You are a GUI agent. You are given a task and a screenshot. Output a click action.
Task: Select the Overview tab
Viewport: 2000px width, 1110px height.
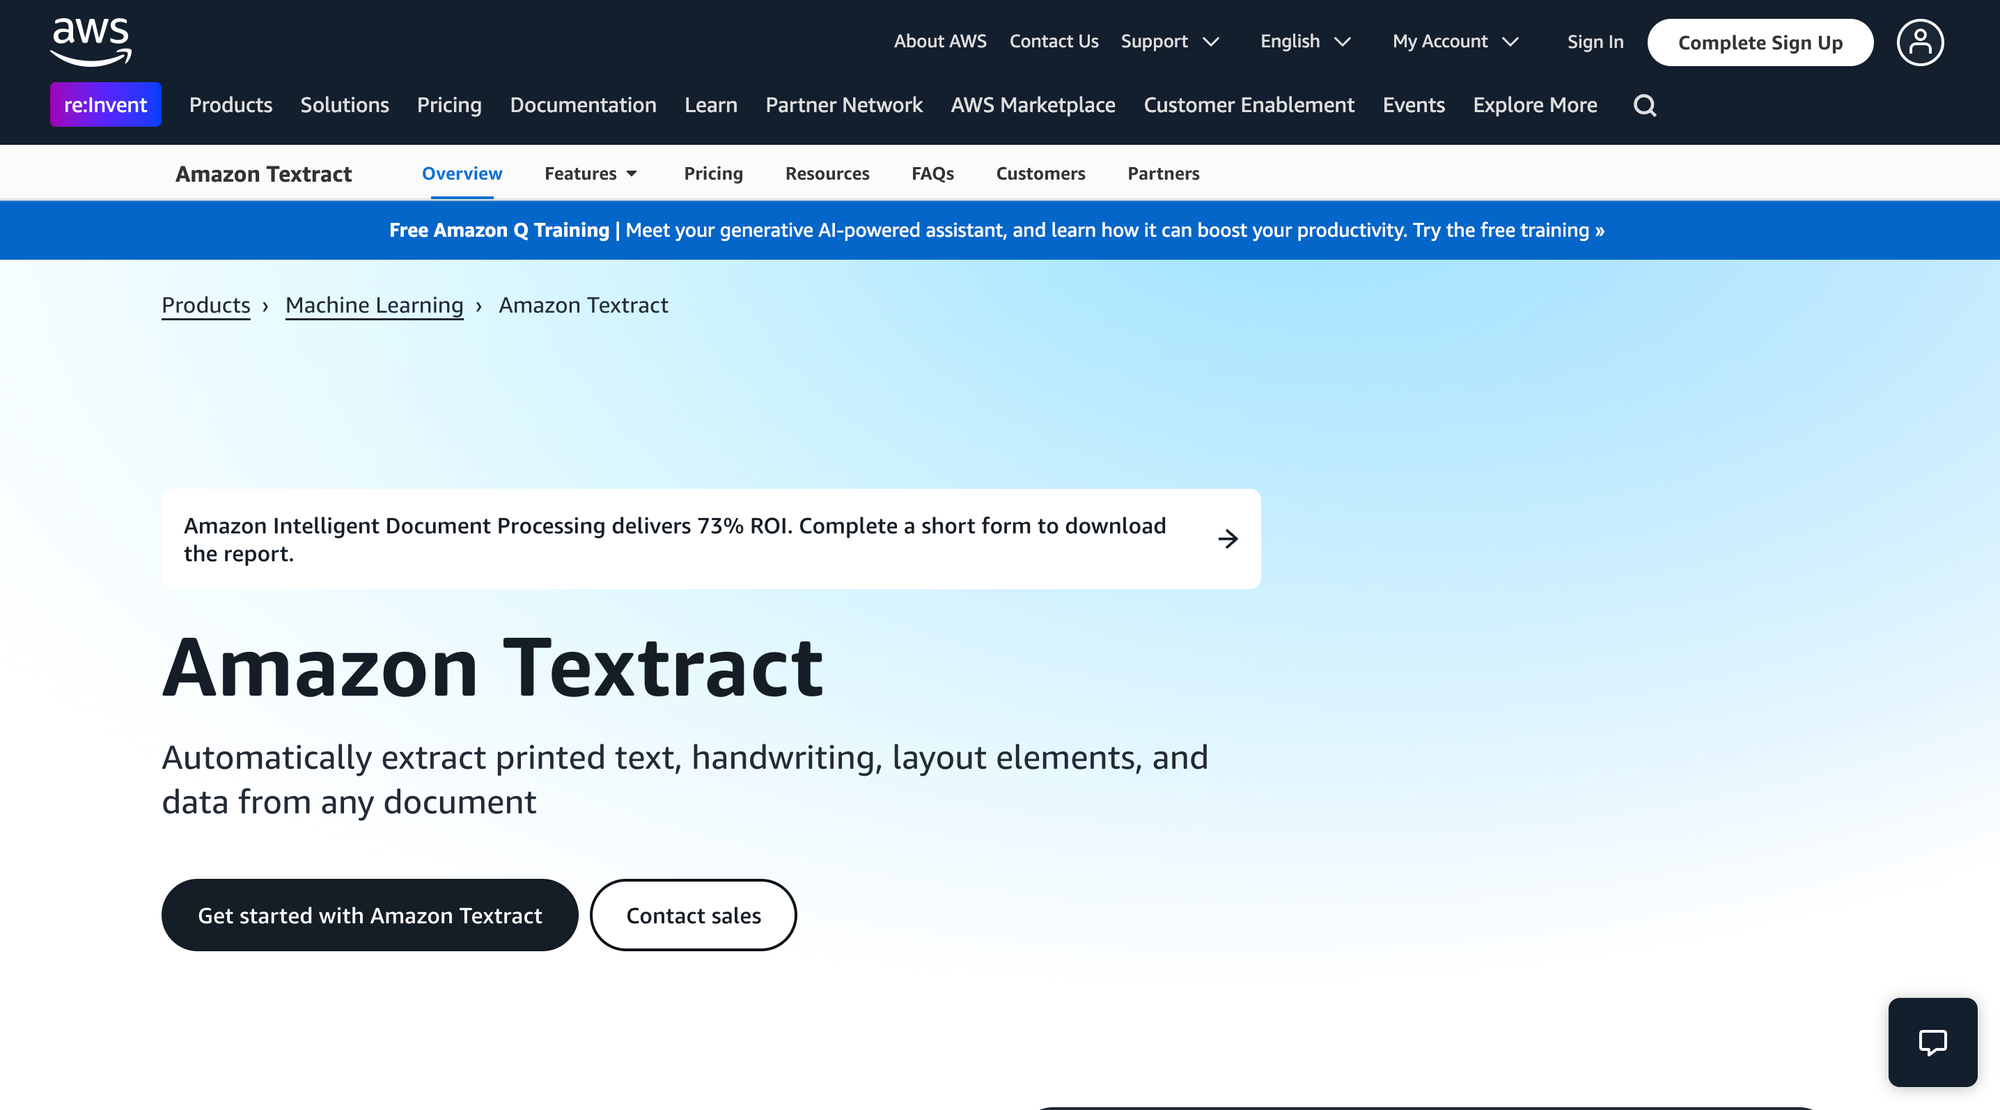462,173
